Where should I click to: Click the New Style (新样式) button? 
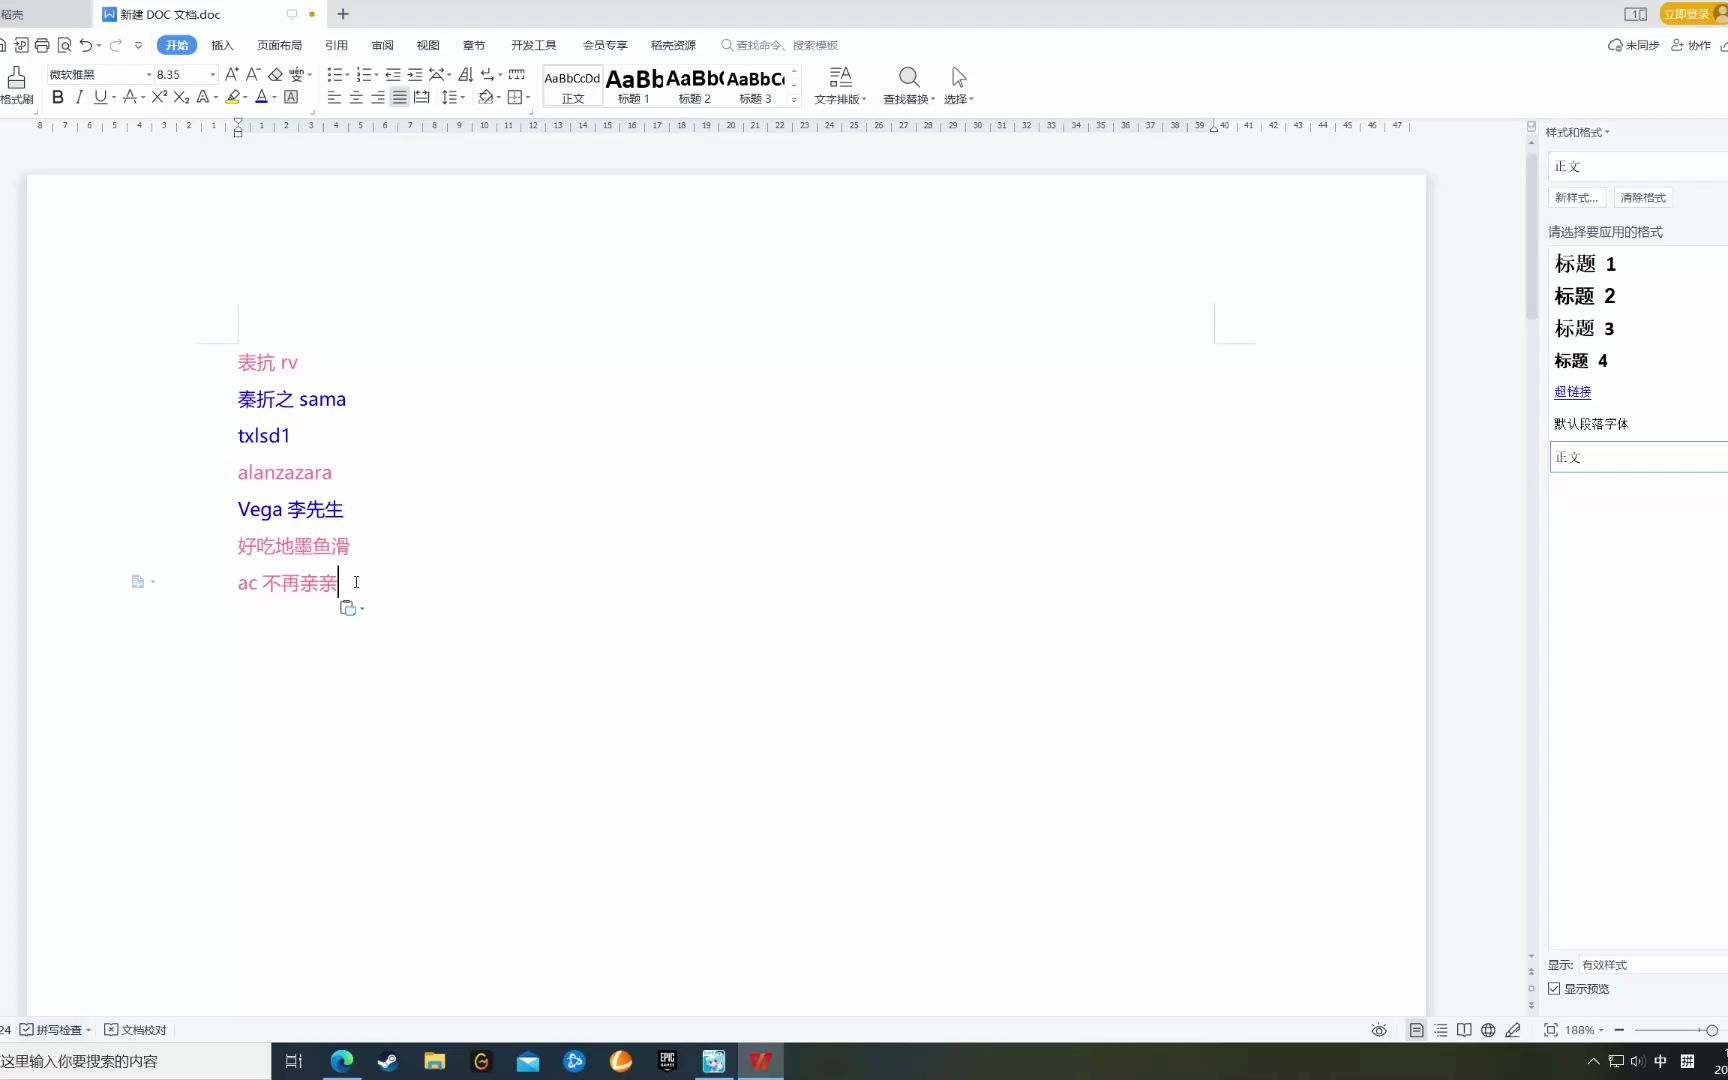click(1577, 198)
